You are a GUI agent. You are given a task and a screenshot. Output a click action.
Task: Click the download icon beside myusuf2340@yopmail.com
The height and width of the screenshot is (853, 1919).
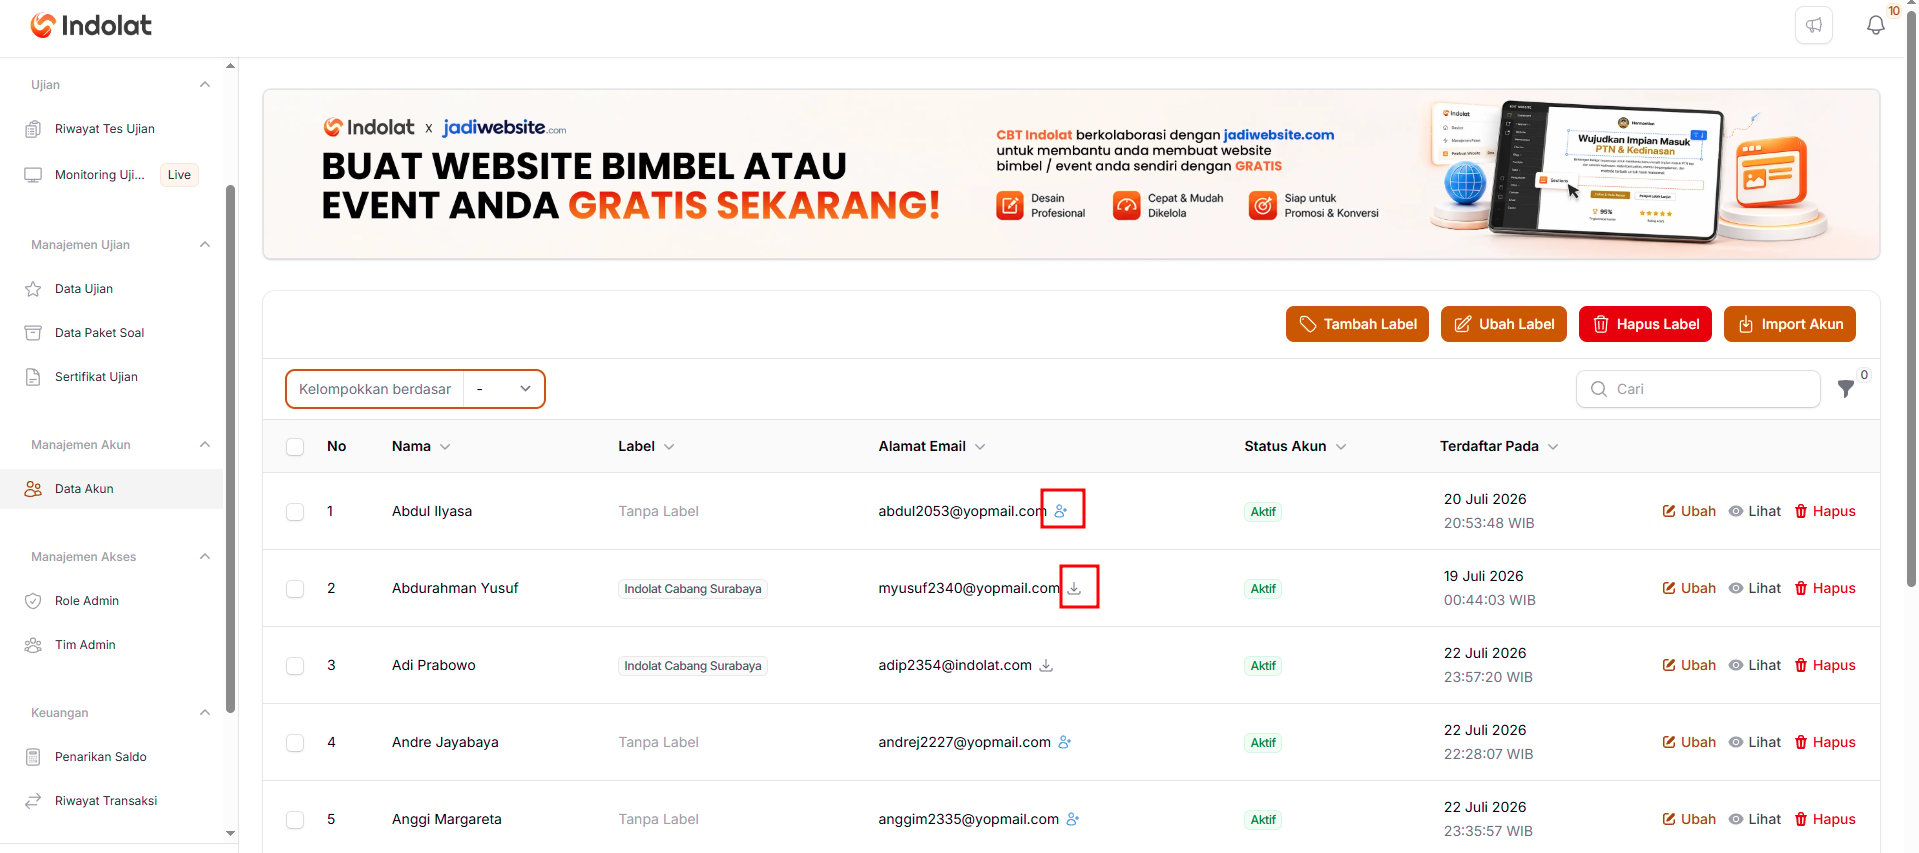[1074, 588]
